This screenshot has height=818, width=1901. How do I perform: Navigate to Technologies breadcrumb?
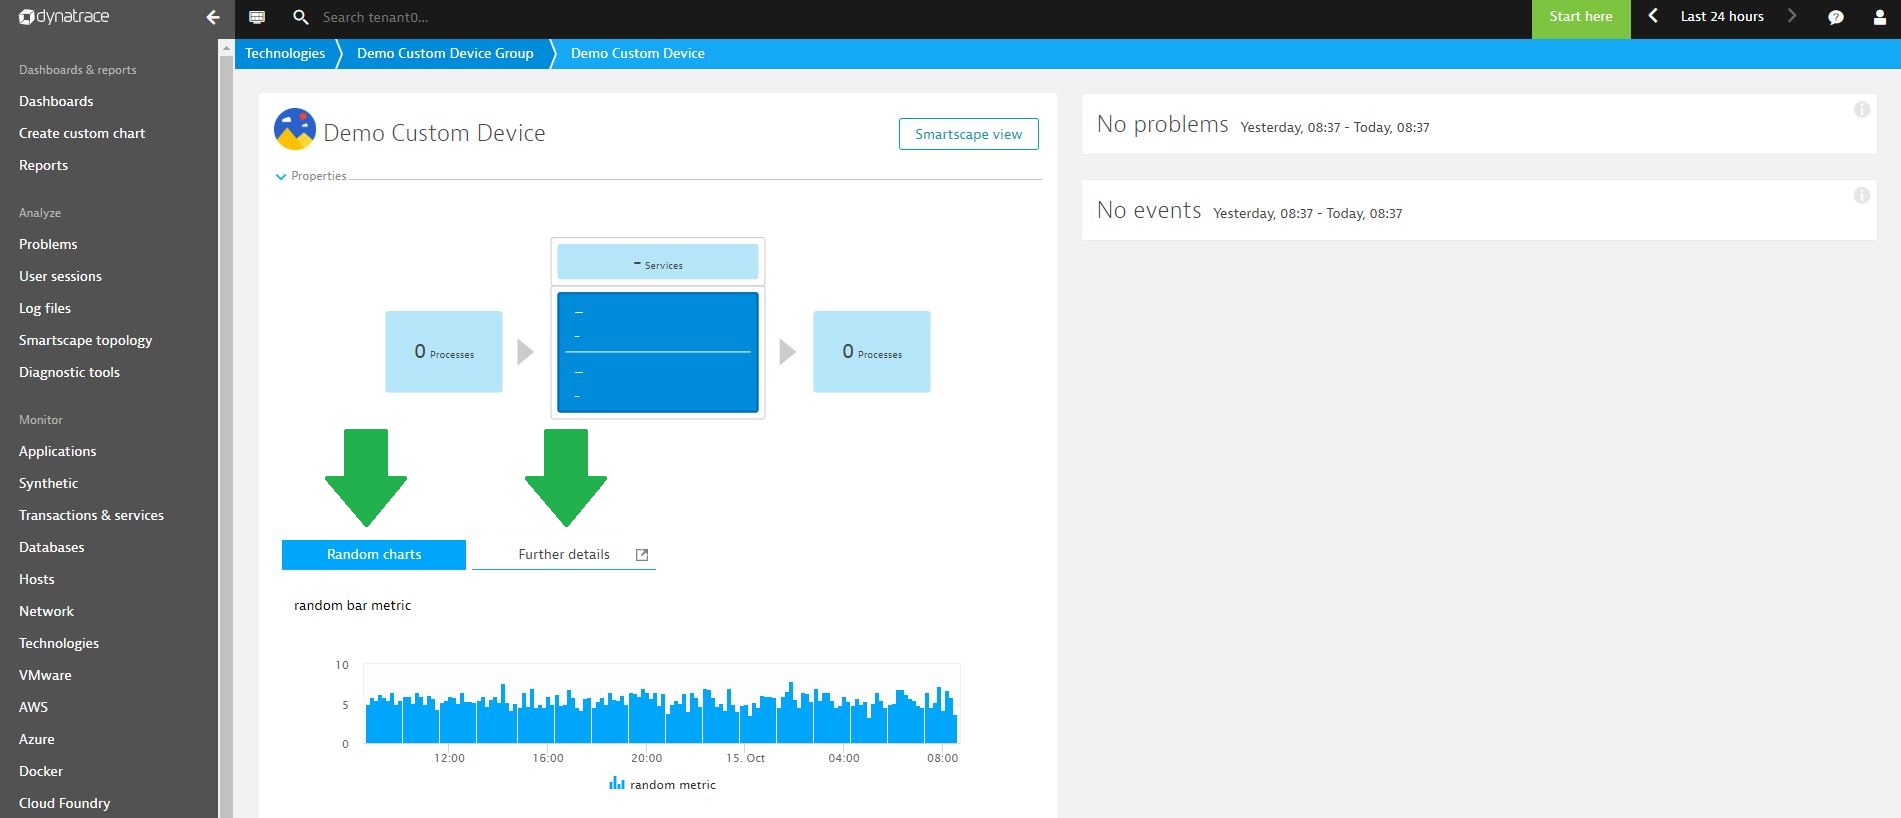[x=285, y=53]
